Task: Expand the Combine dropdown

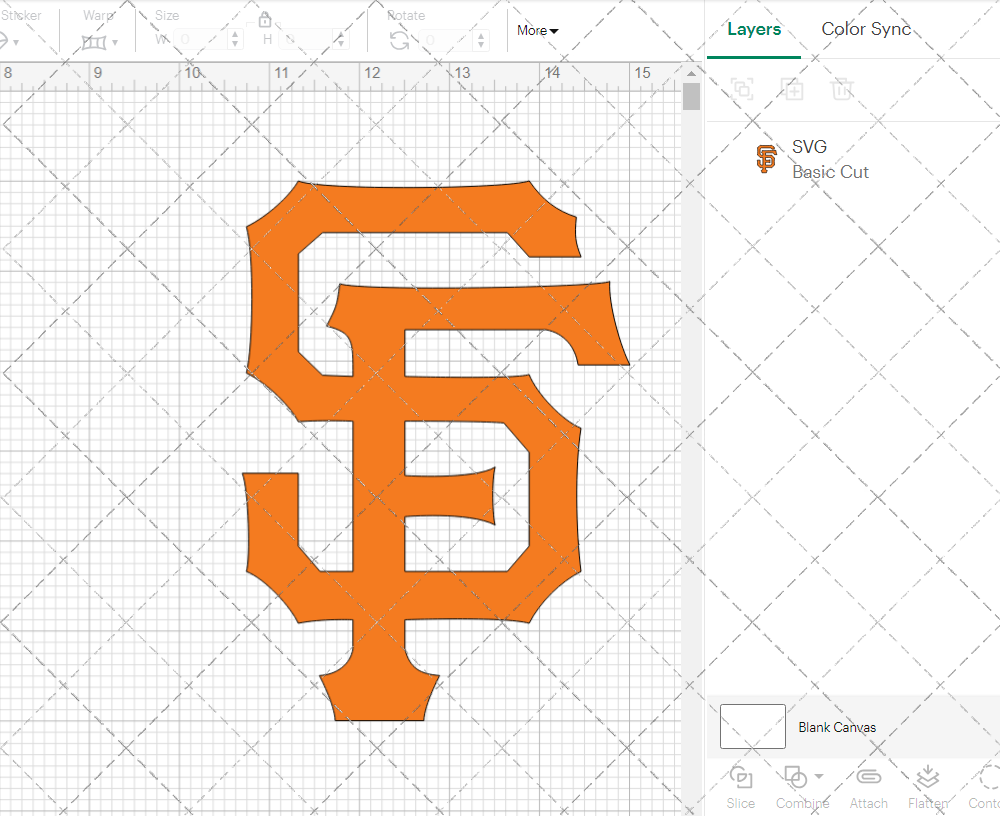Action: click(x=819, y=776)
